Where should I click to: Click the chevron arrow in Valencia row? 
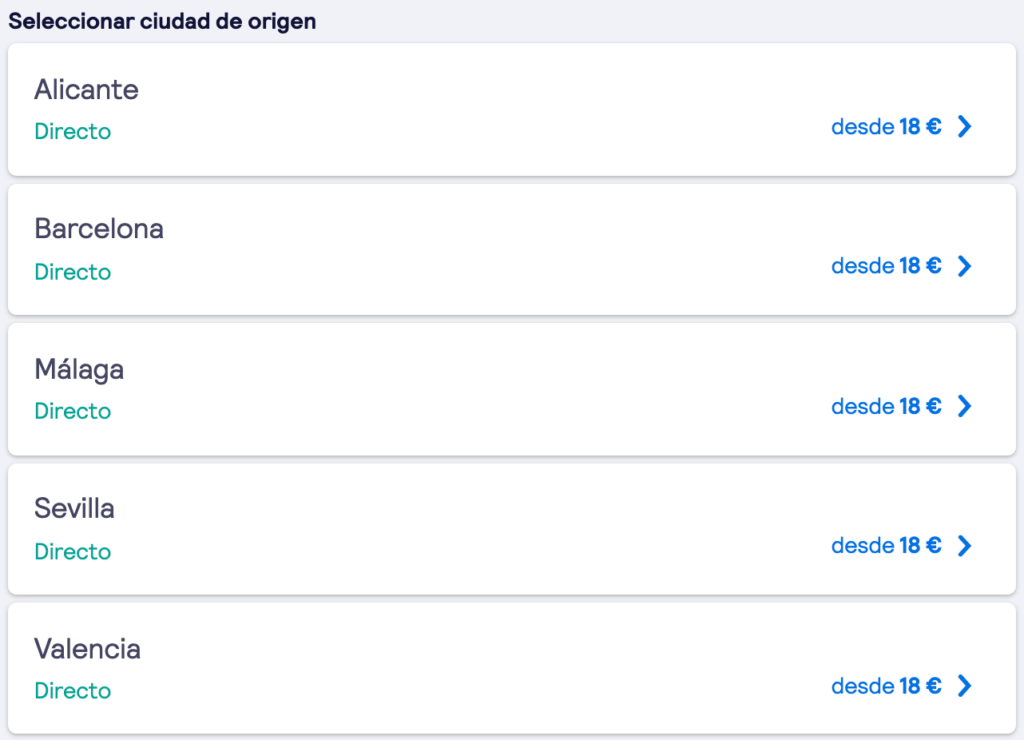[965, 686]
